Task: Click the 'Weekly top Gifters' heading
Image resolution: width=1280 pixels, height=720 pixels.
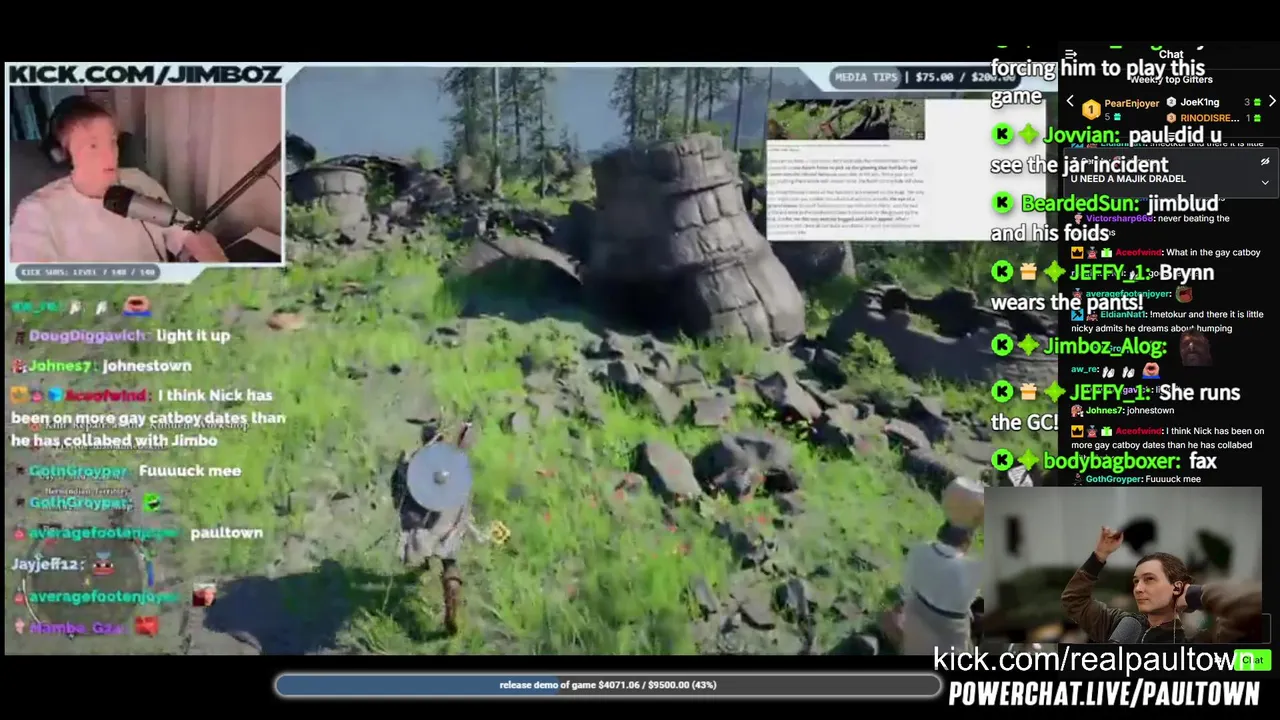Action: pos(1171,79)
